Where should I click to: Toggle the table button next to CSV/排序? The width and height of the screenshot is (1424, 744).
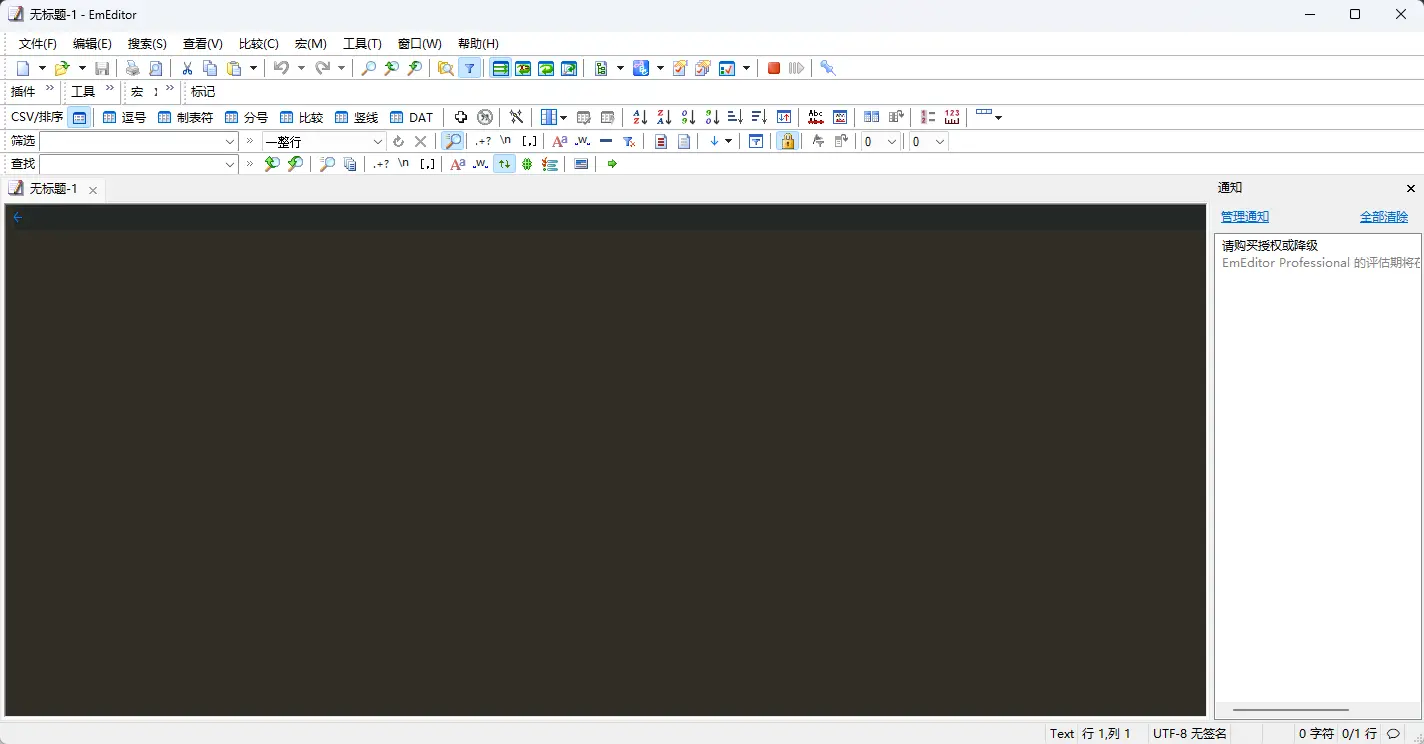coord(79,117)
